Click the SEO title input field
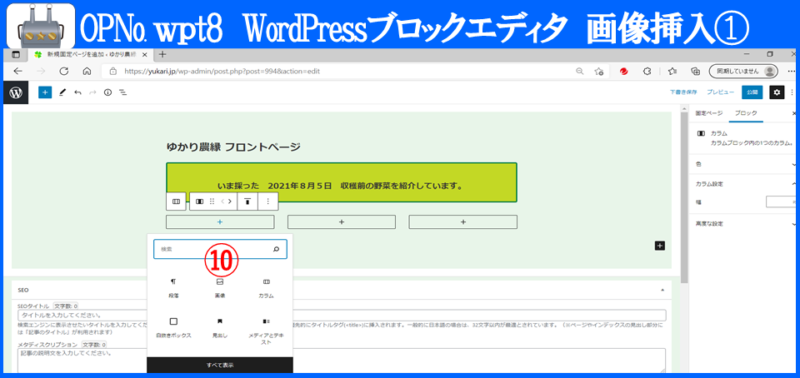800x378 pixels. (342, 315)
